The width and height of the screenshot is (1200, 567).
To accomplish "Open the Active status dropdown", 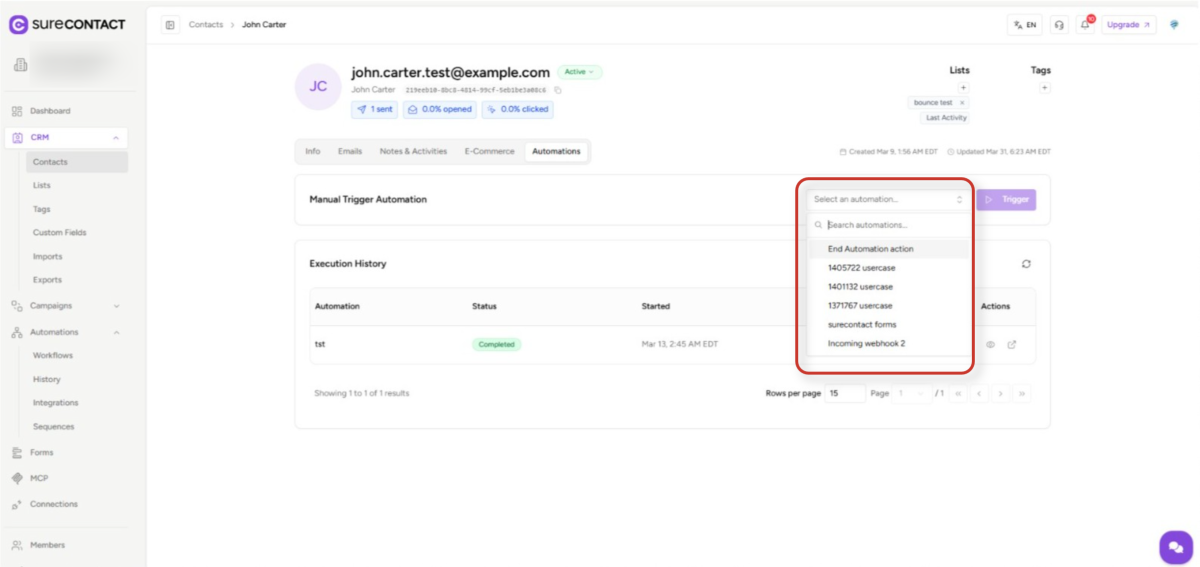I will (580, 72).
